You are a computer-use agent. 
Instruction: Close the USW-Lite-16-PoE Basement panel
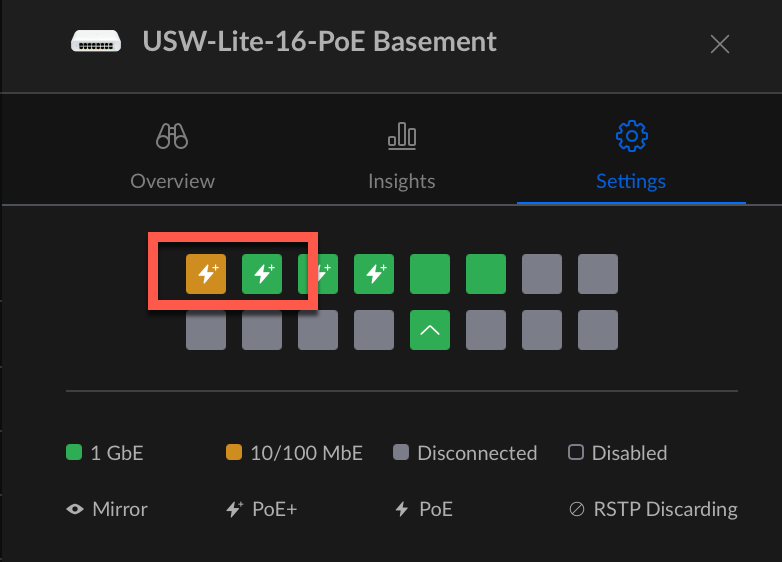click(719, 44)
